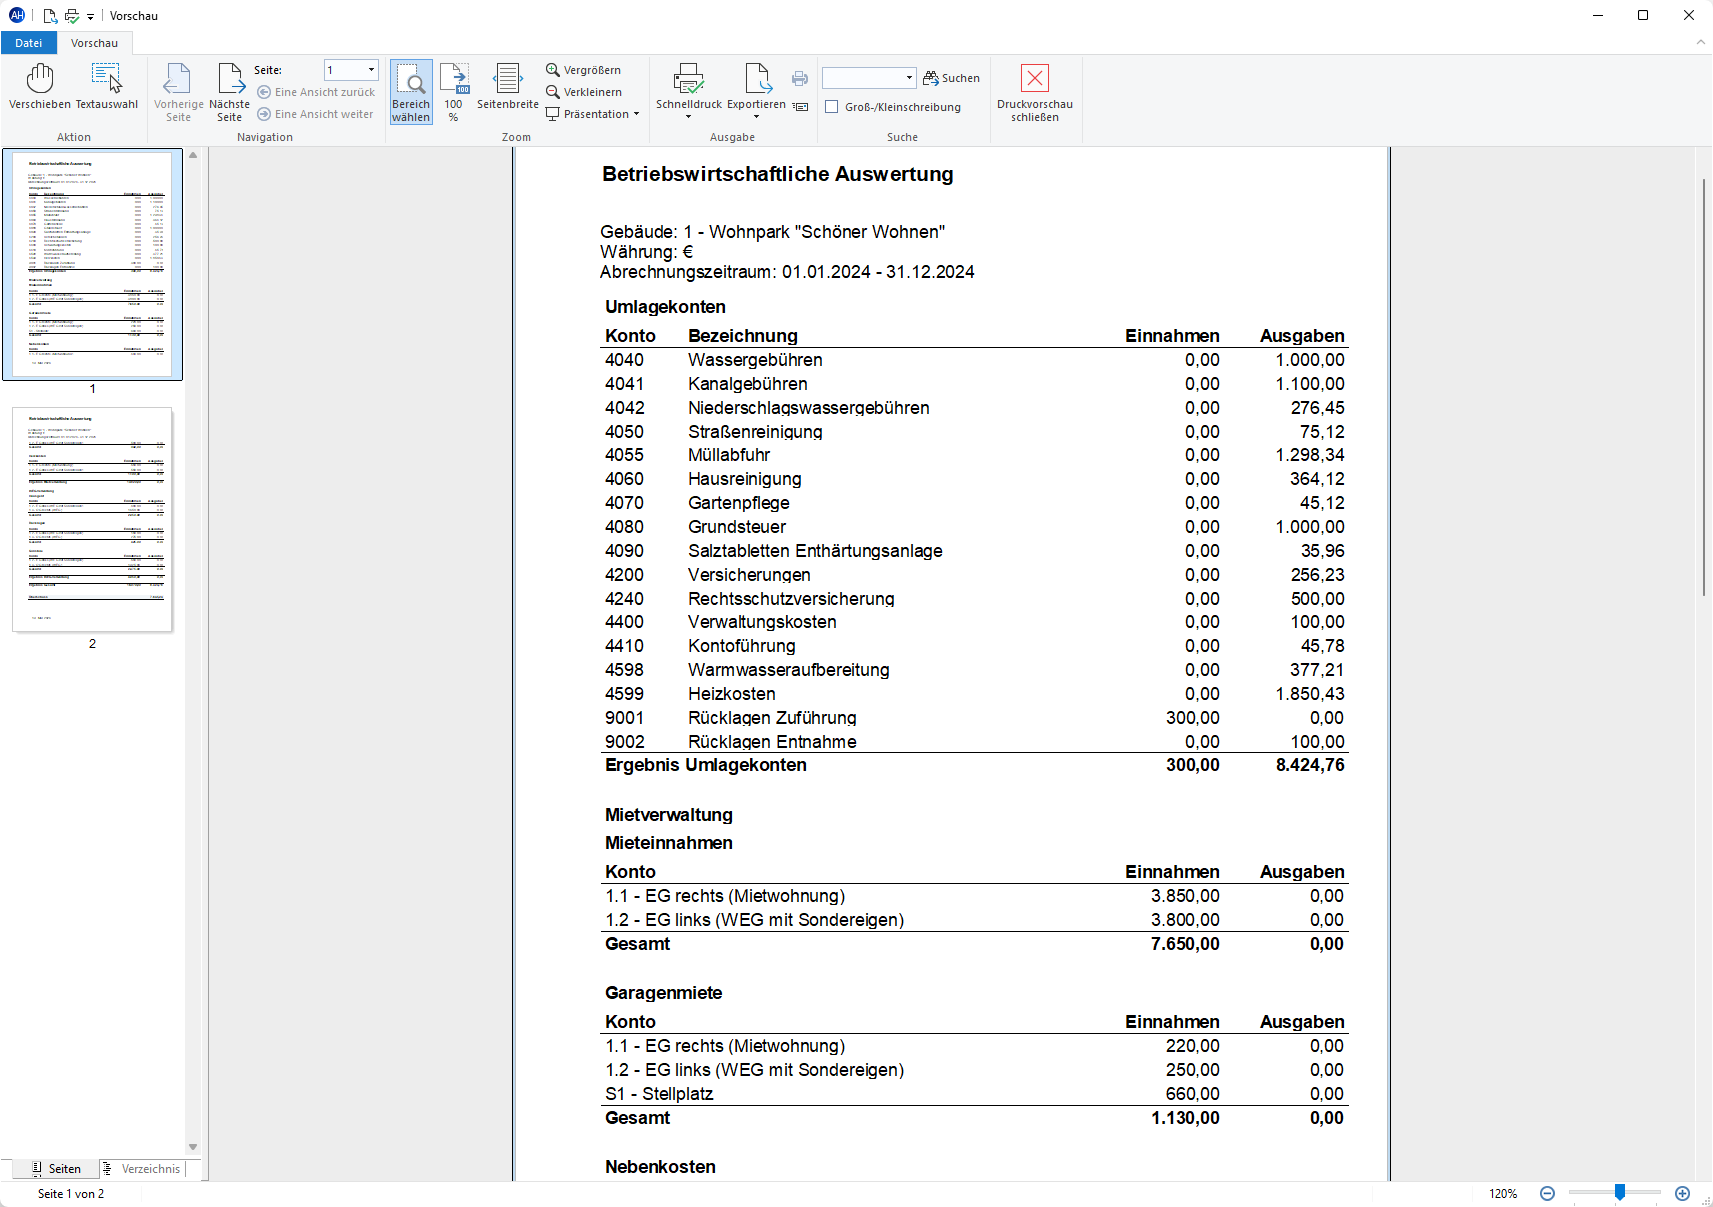Open the Seite number dropdown

(372, 70)
